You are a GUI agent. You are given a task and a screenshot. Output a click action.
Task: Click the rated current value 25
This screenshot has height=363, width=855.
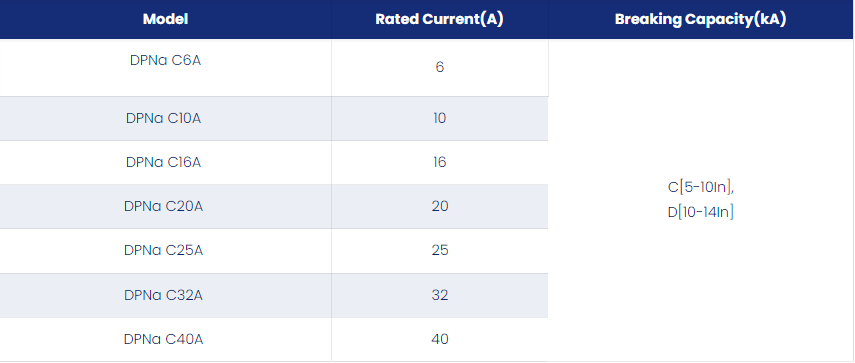click(x=439, y=250)
